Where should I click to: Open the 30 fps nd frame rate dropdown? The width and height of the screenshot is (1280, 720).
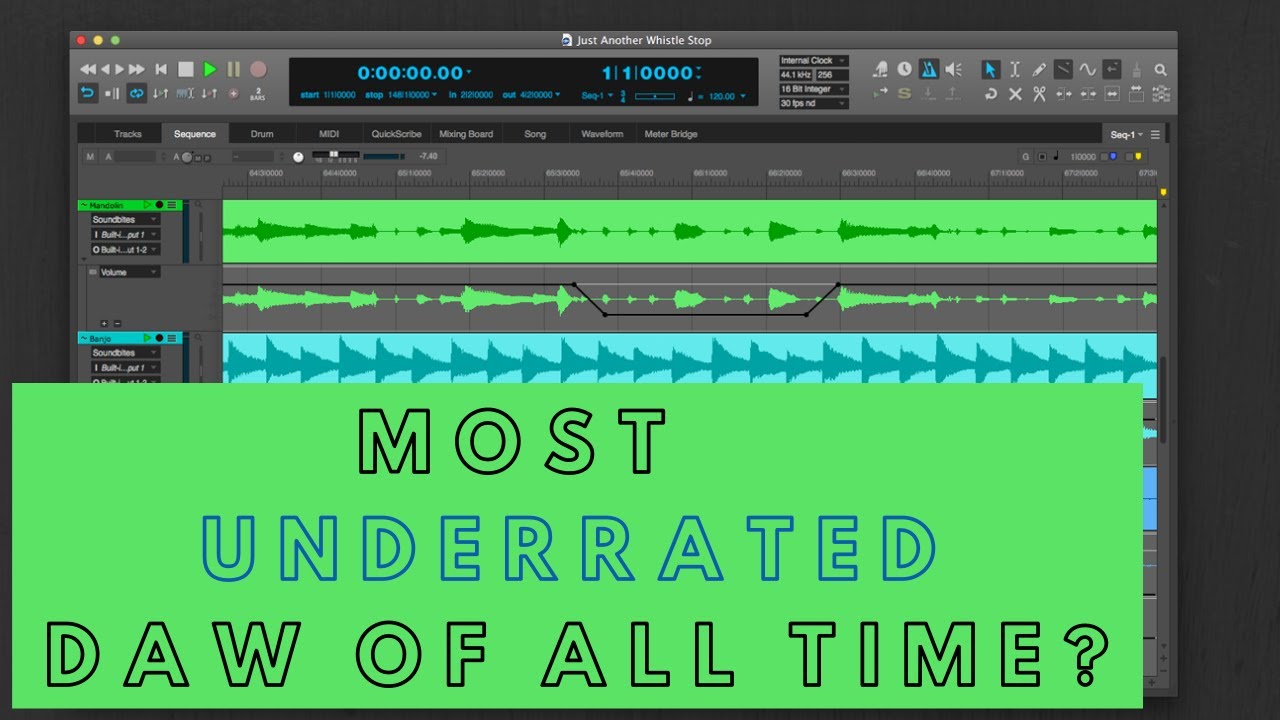coord(814,103)
